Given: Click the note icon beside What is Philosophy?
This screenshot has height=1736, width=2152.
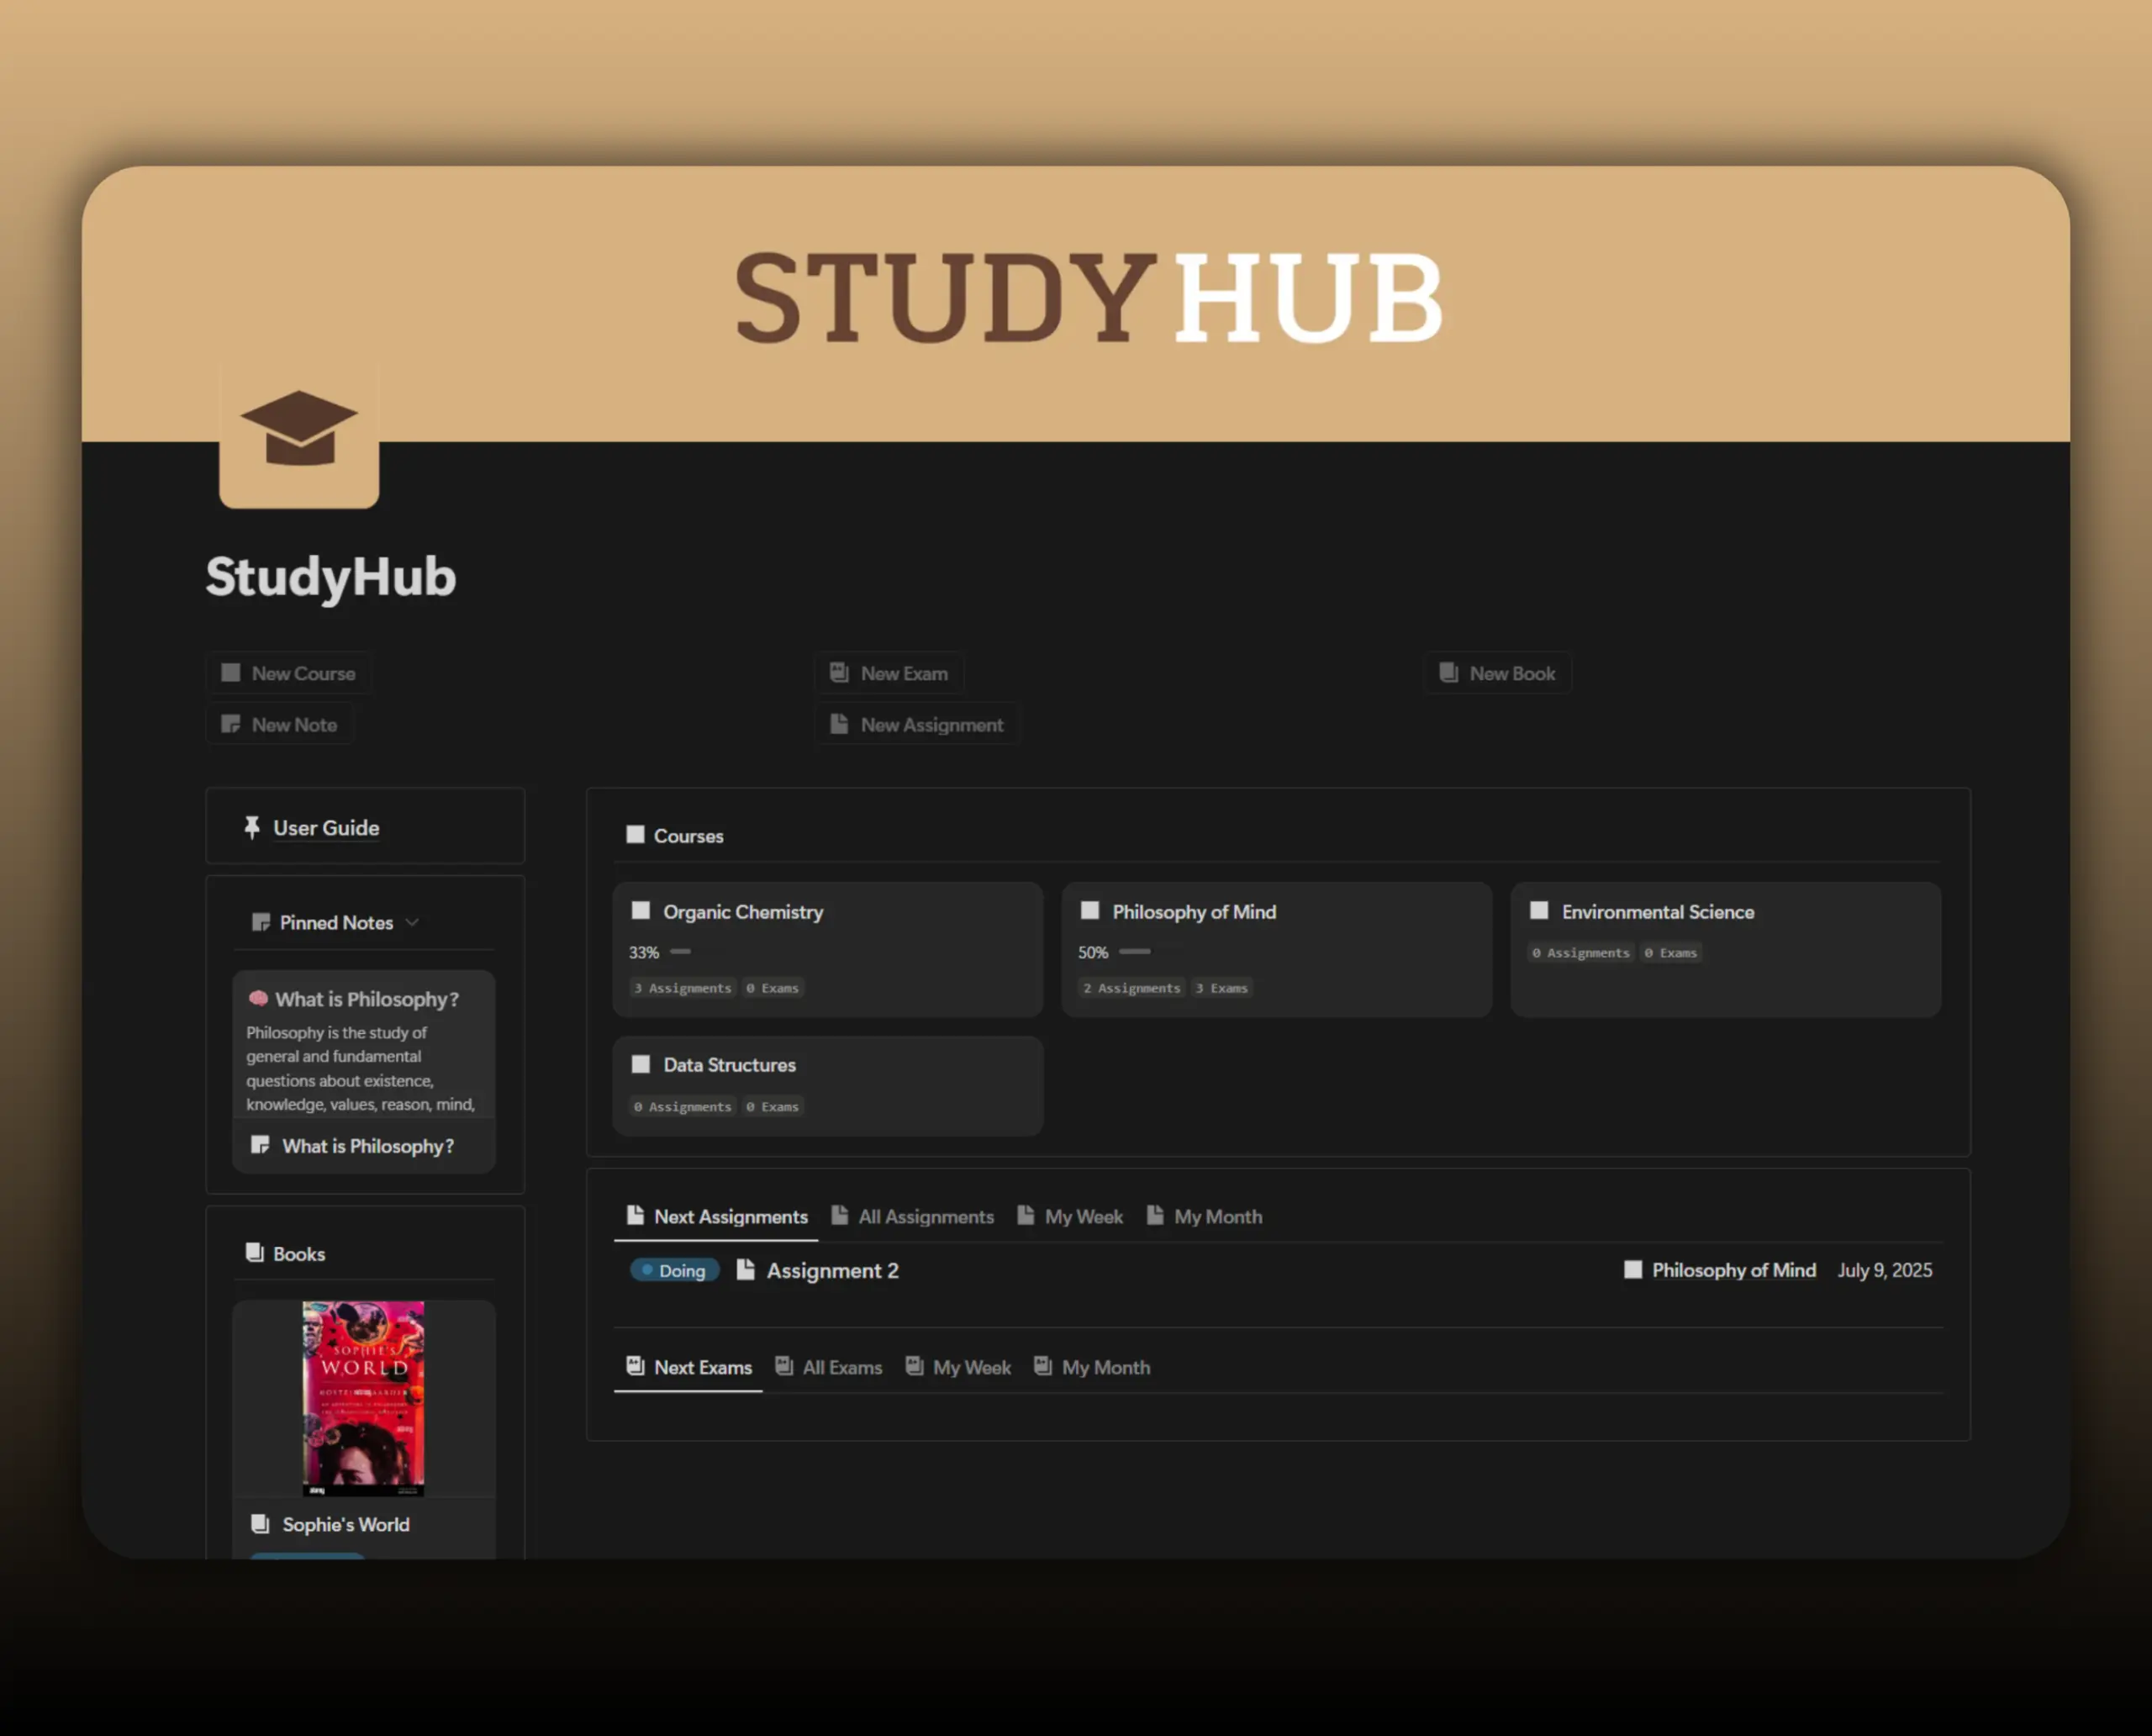Looking at the screenshot, I should [261, 1146].
